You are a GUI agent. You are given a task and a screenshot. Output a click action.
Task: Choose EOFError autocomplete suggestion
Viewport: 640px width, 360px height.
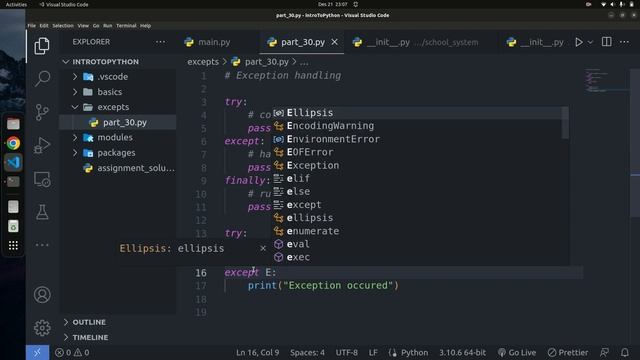pyautogui.click(x=417, y=152)
